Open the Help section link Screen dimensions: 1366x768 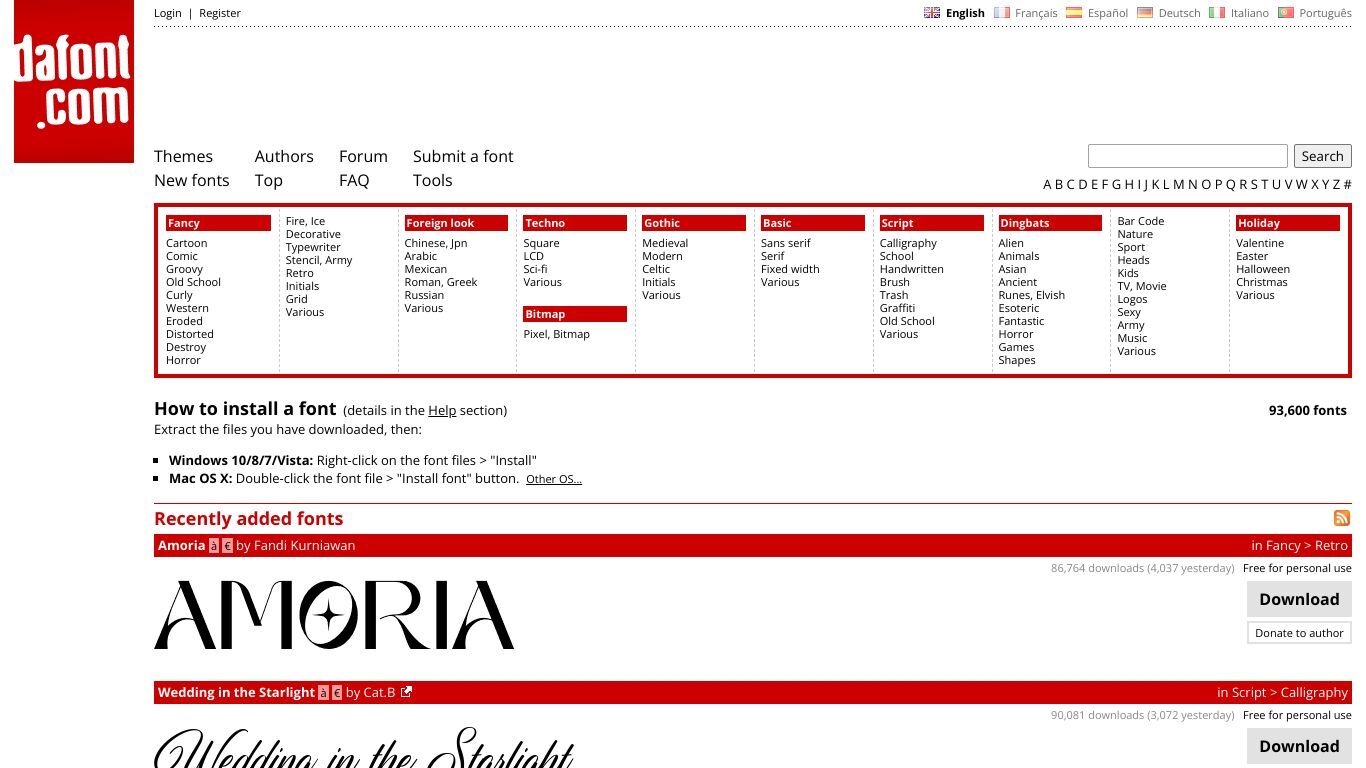pos(442,410)
